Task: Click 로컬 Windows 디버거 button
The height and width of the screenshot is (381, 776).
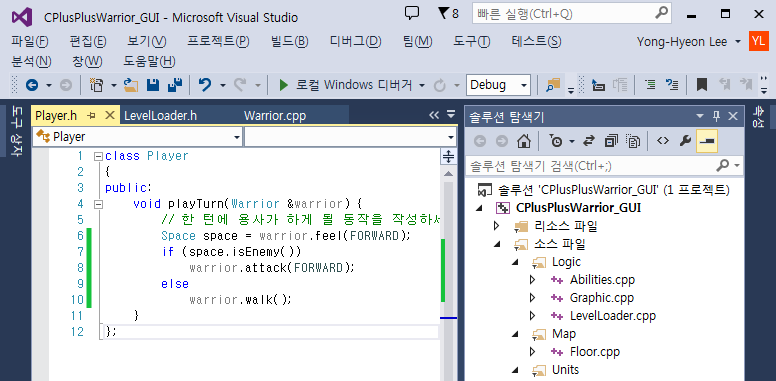Action: [346, 85]
